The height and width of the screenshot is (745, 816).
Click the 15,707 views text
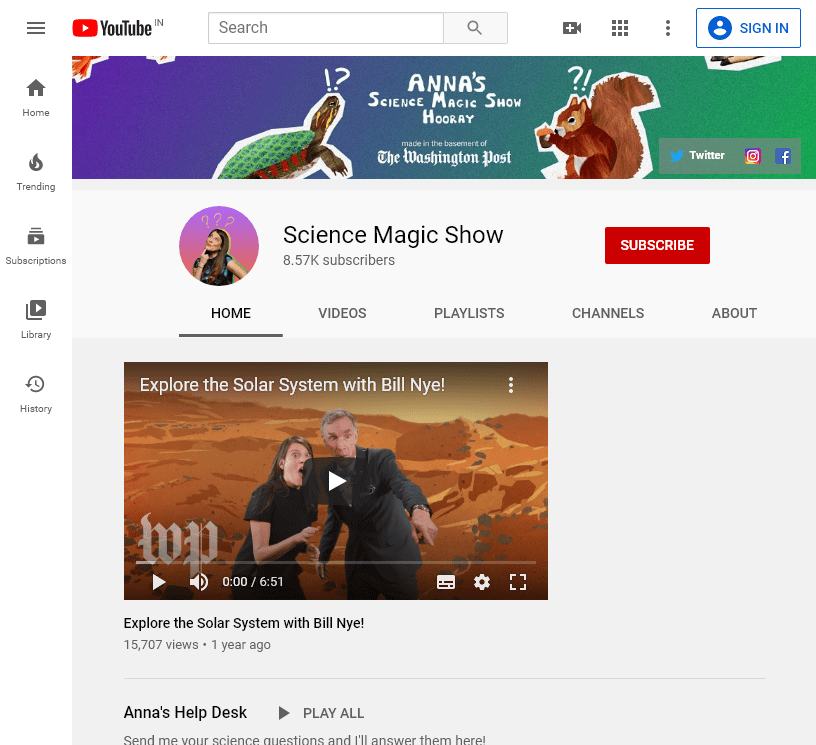(161, 645)
